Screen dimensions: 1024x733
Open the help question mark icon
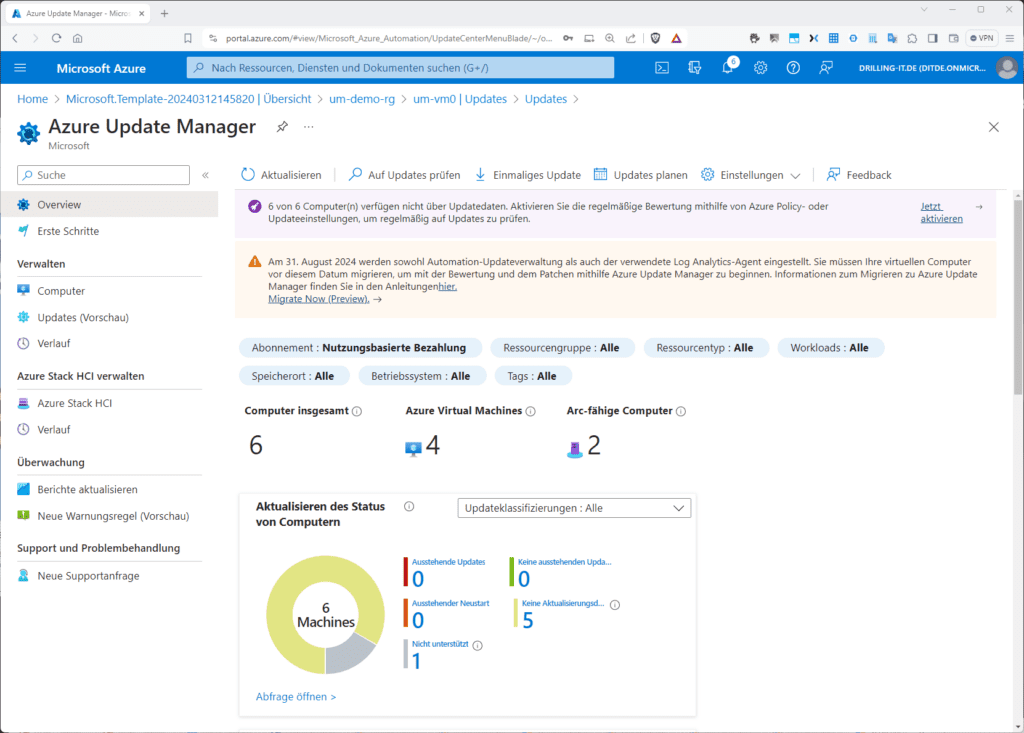tap(793, 68)
